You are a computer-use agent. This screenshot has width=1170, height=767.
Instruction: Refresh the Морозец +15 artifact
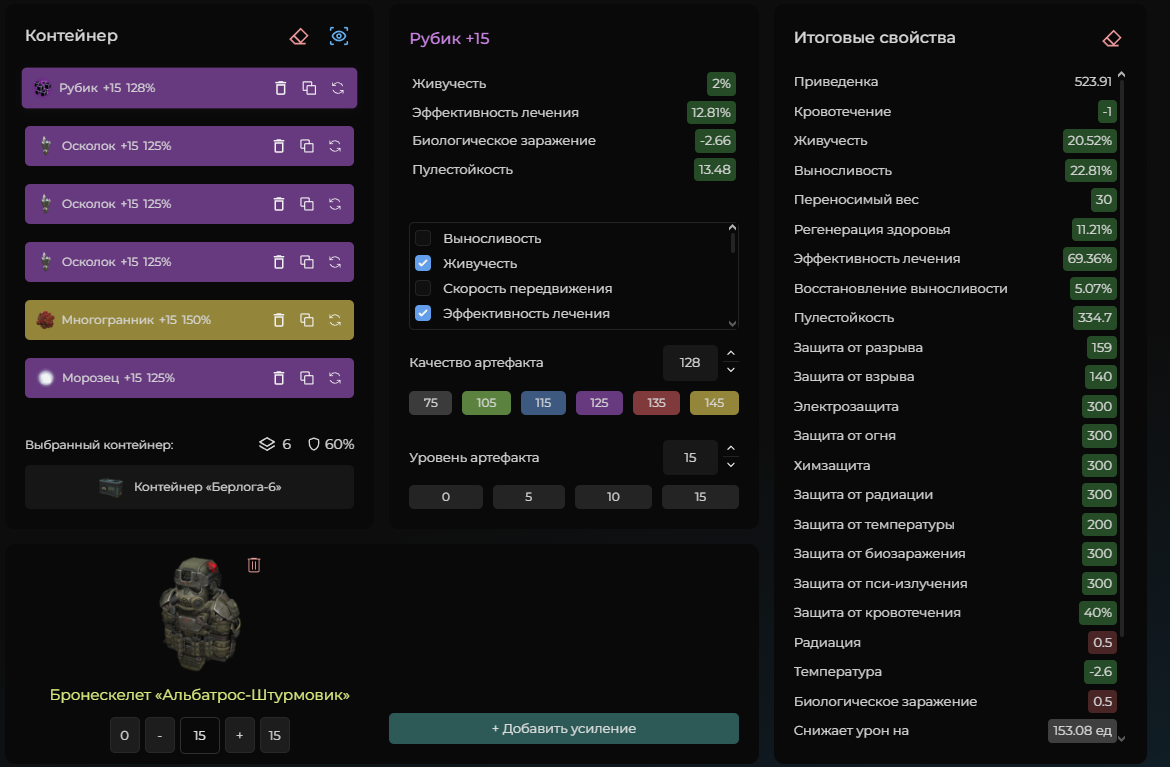[x=335, y=378]
